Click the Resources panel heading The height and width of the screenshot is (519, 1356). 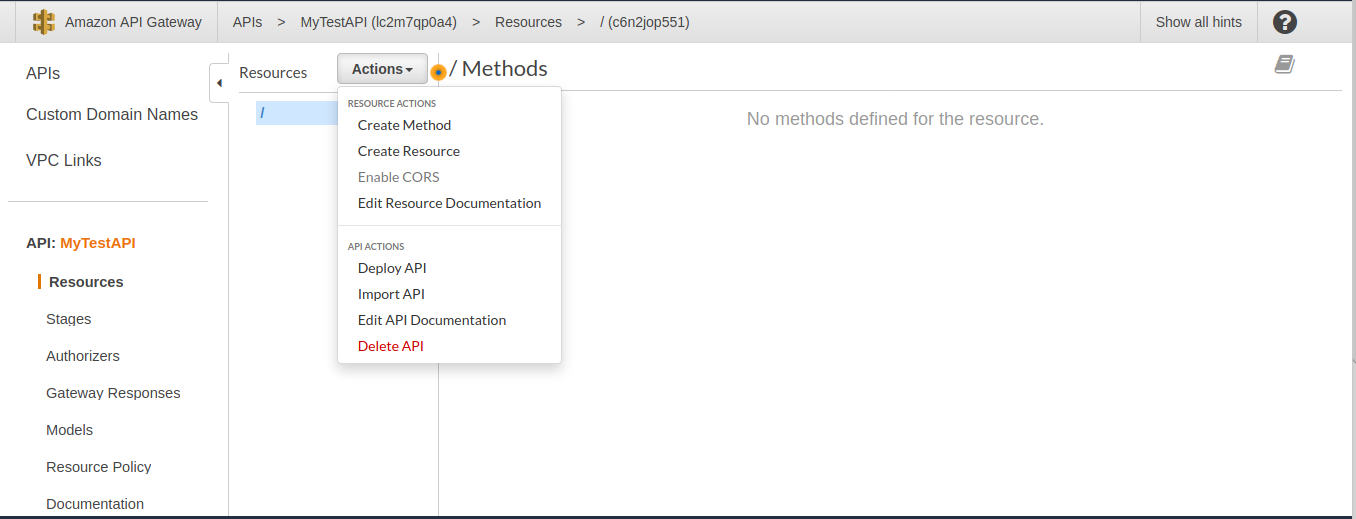[273, 73]
